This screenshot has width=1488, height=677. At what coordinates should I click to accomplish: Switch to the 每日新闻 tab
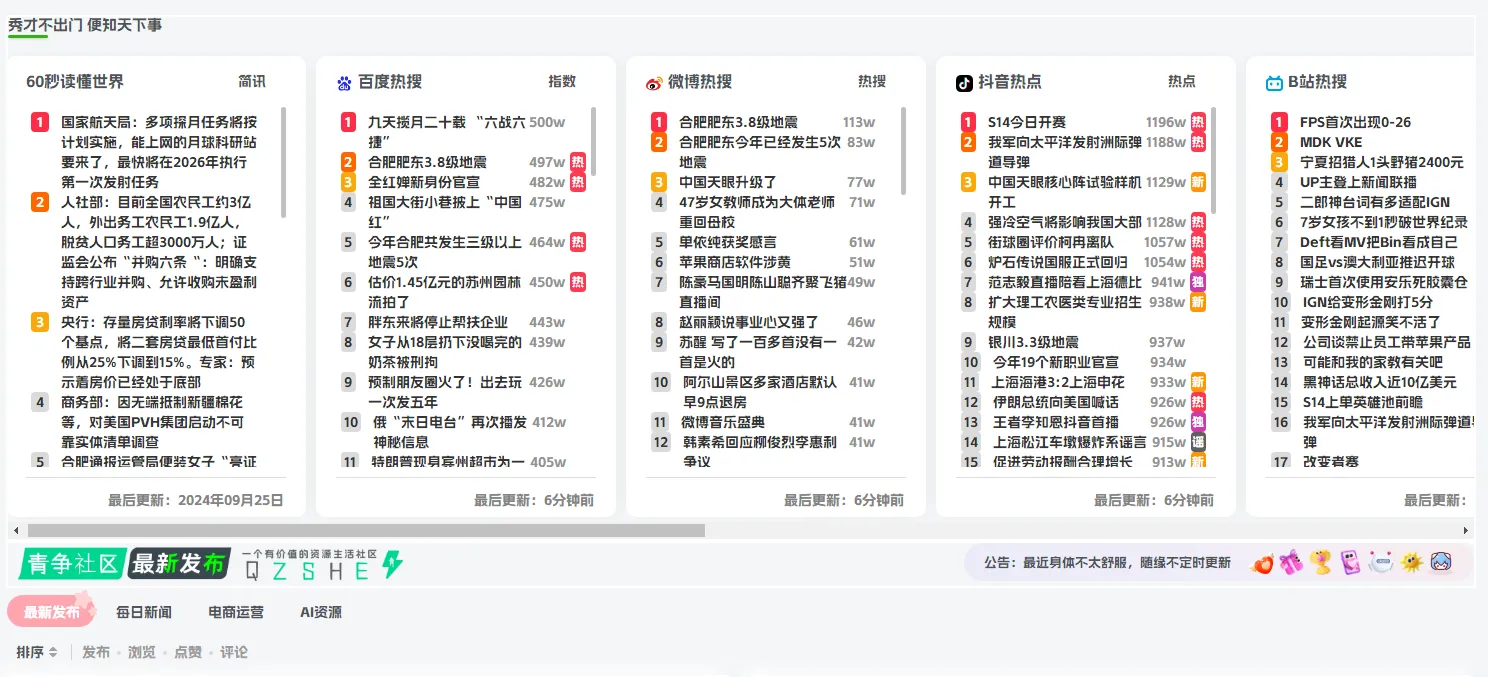point(144,612)
